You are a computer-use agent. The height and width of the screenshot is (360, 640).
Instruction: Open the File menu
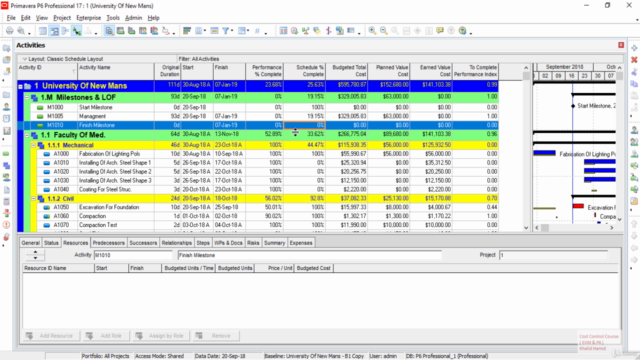point(11,18)
